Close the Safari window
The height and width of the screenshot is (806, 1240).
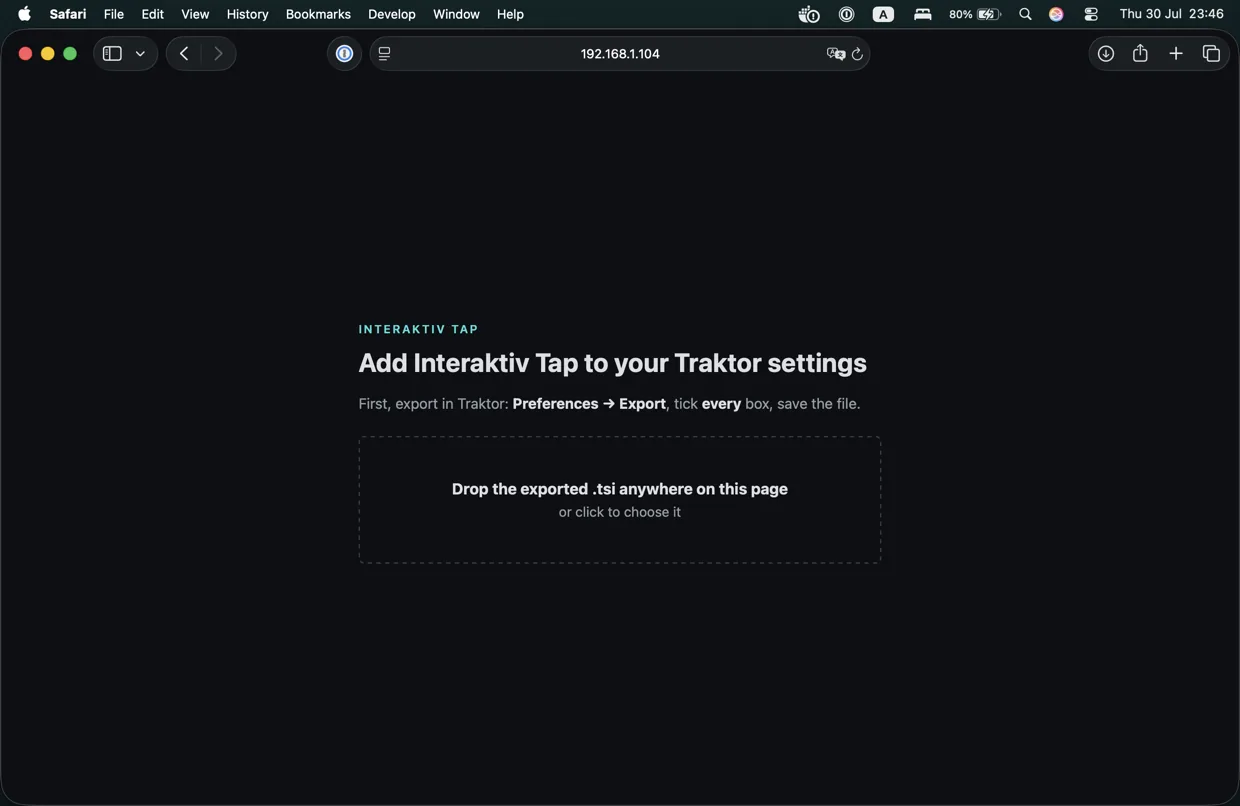pos(25,54)
